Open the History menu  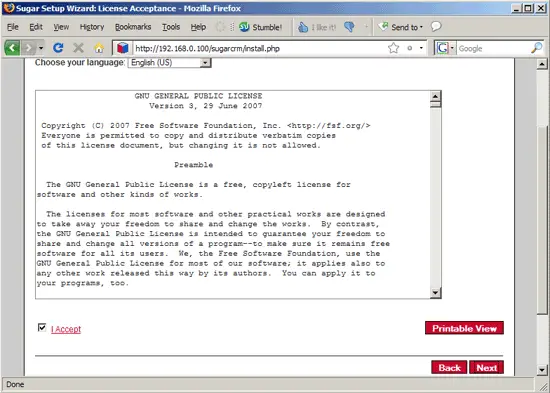point(92,27)
